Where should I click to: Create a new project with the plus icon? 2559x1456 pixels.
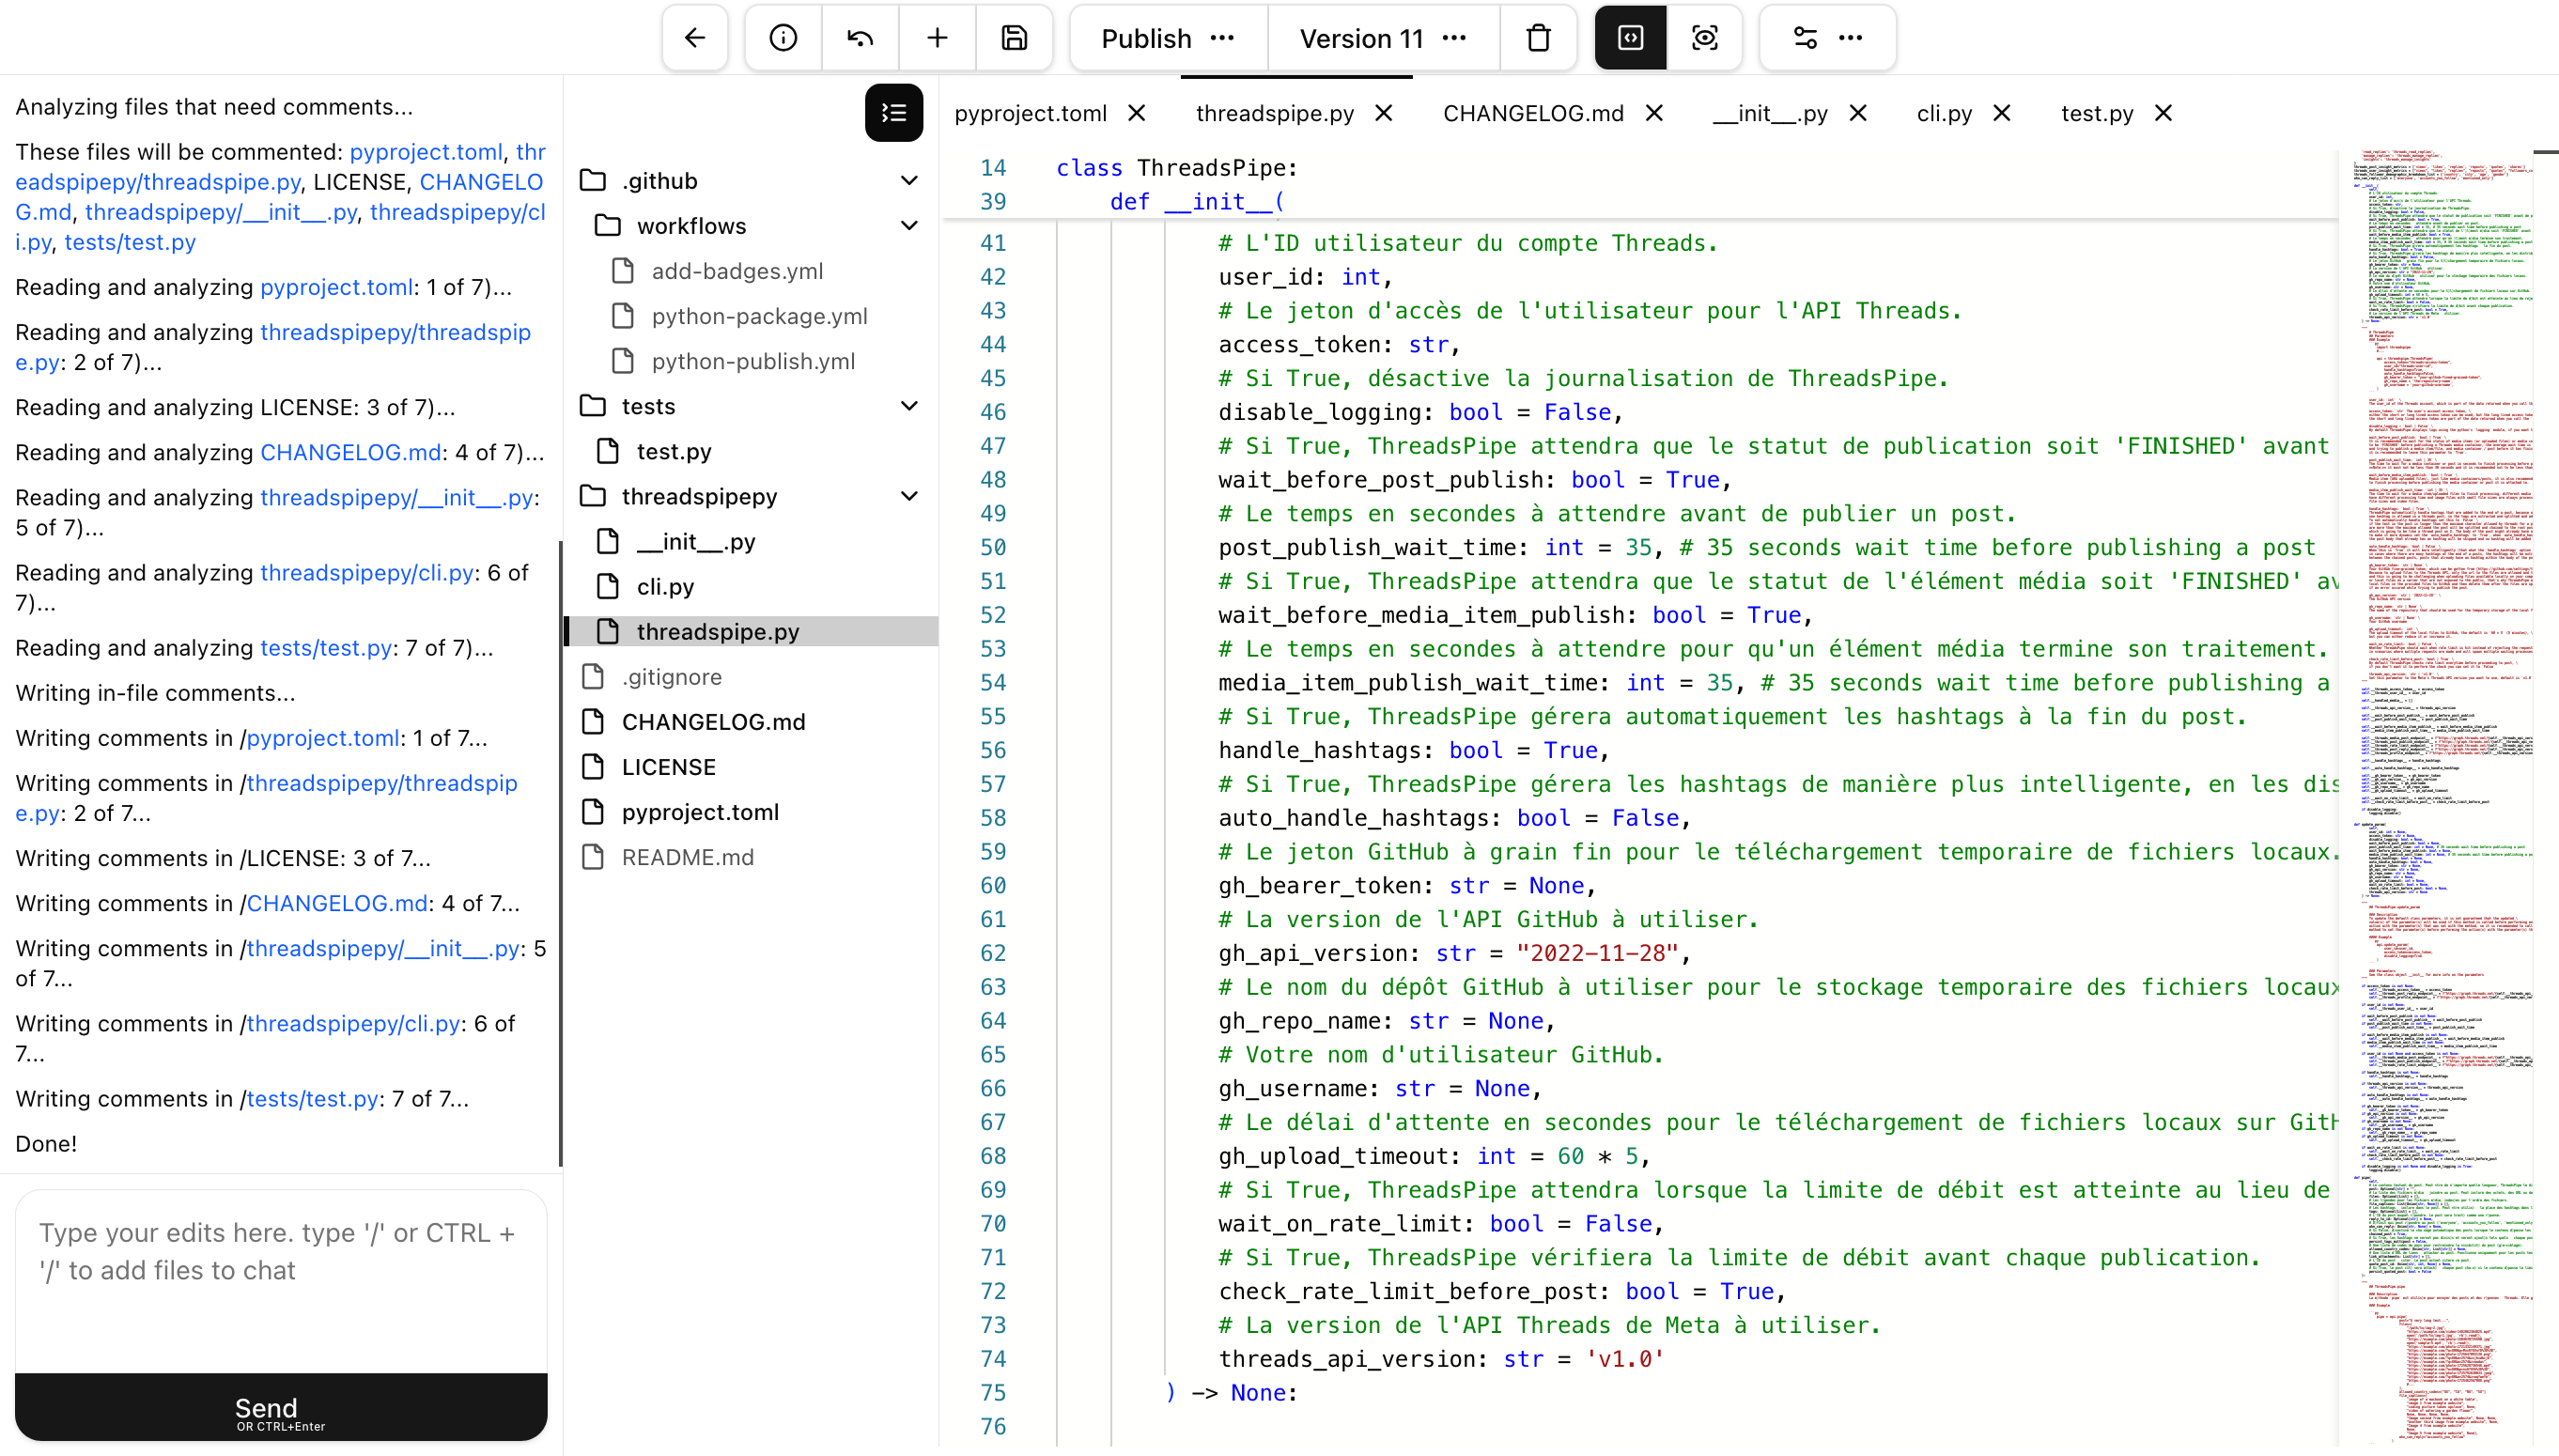937,38
